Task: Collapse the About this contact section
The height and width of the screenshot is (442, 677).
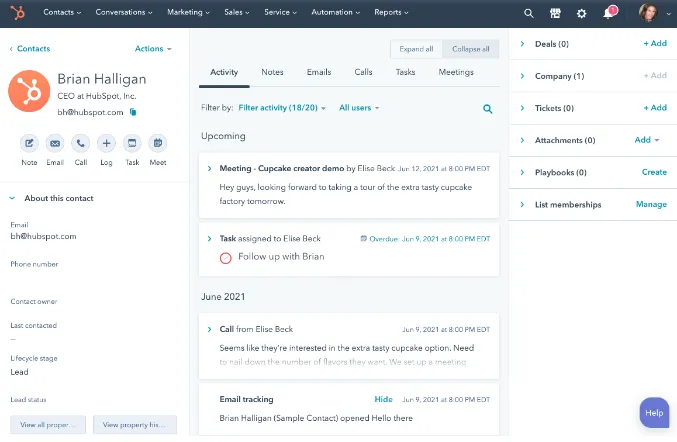Action: [12, 198]
